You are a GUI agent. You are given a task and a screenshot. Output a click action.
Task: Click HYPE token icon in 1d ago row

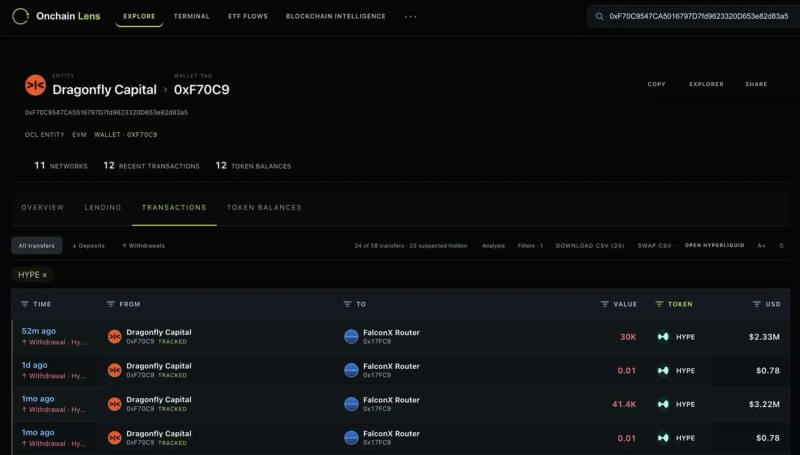tap(663, 370)
